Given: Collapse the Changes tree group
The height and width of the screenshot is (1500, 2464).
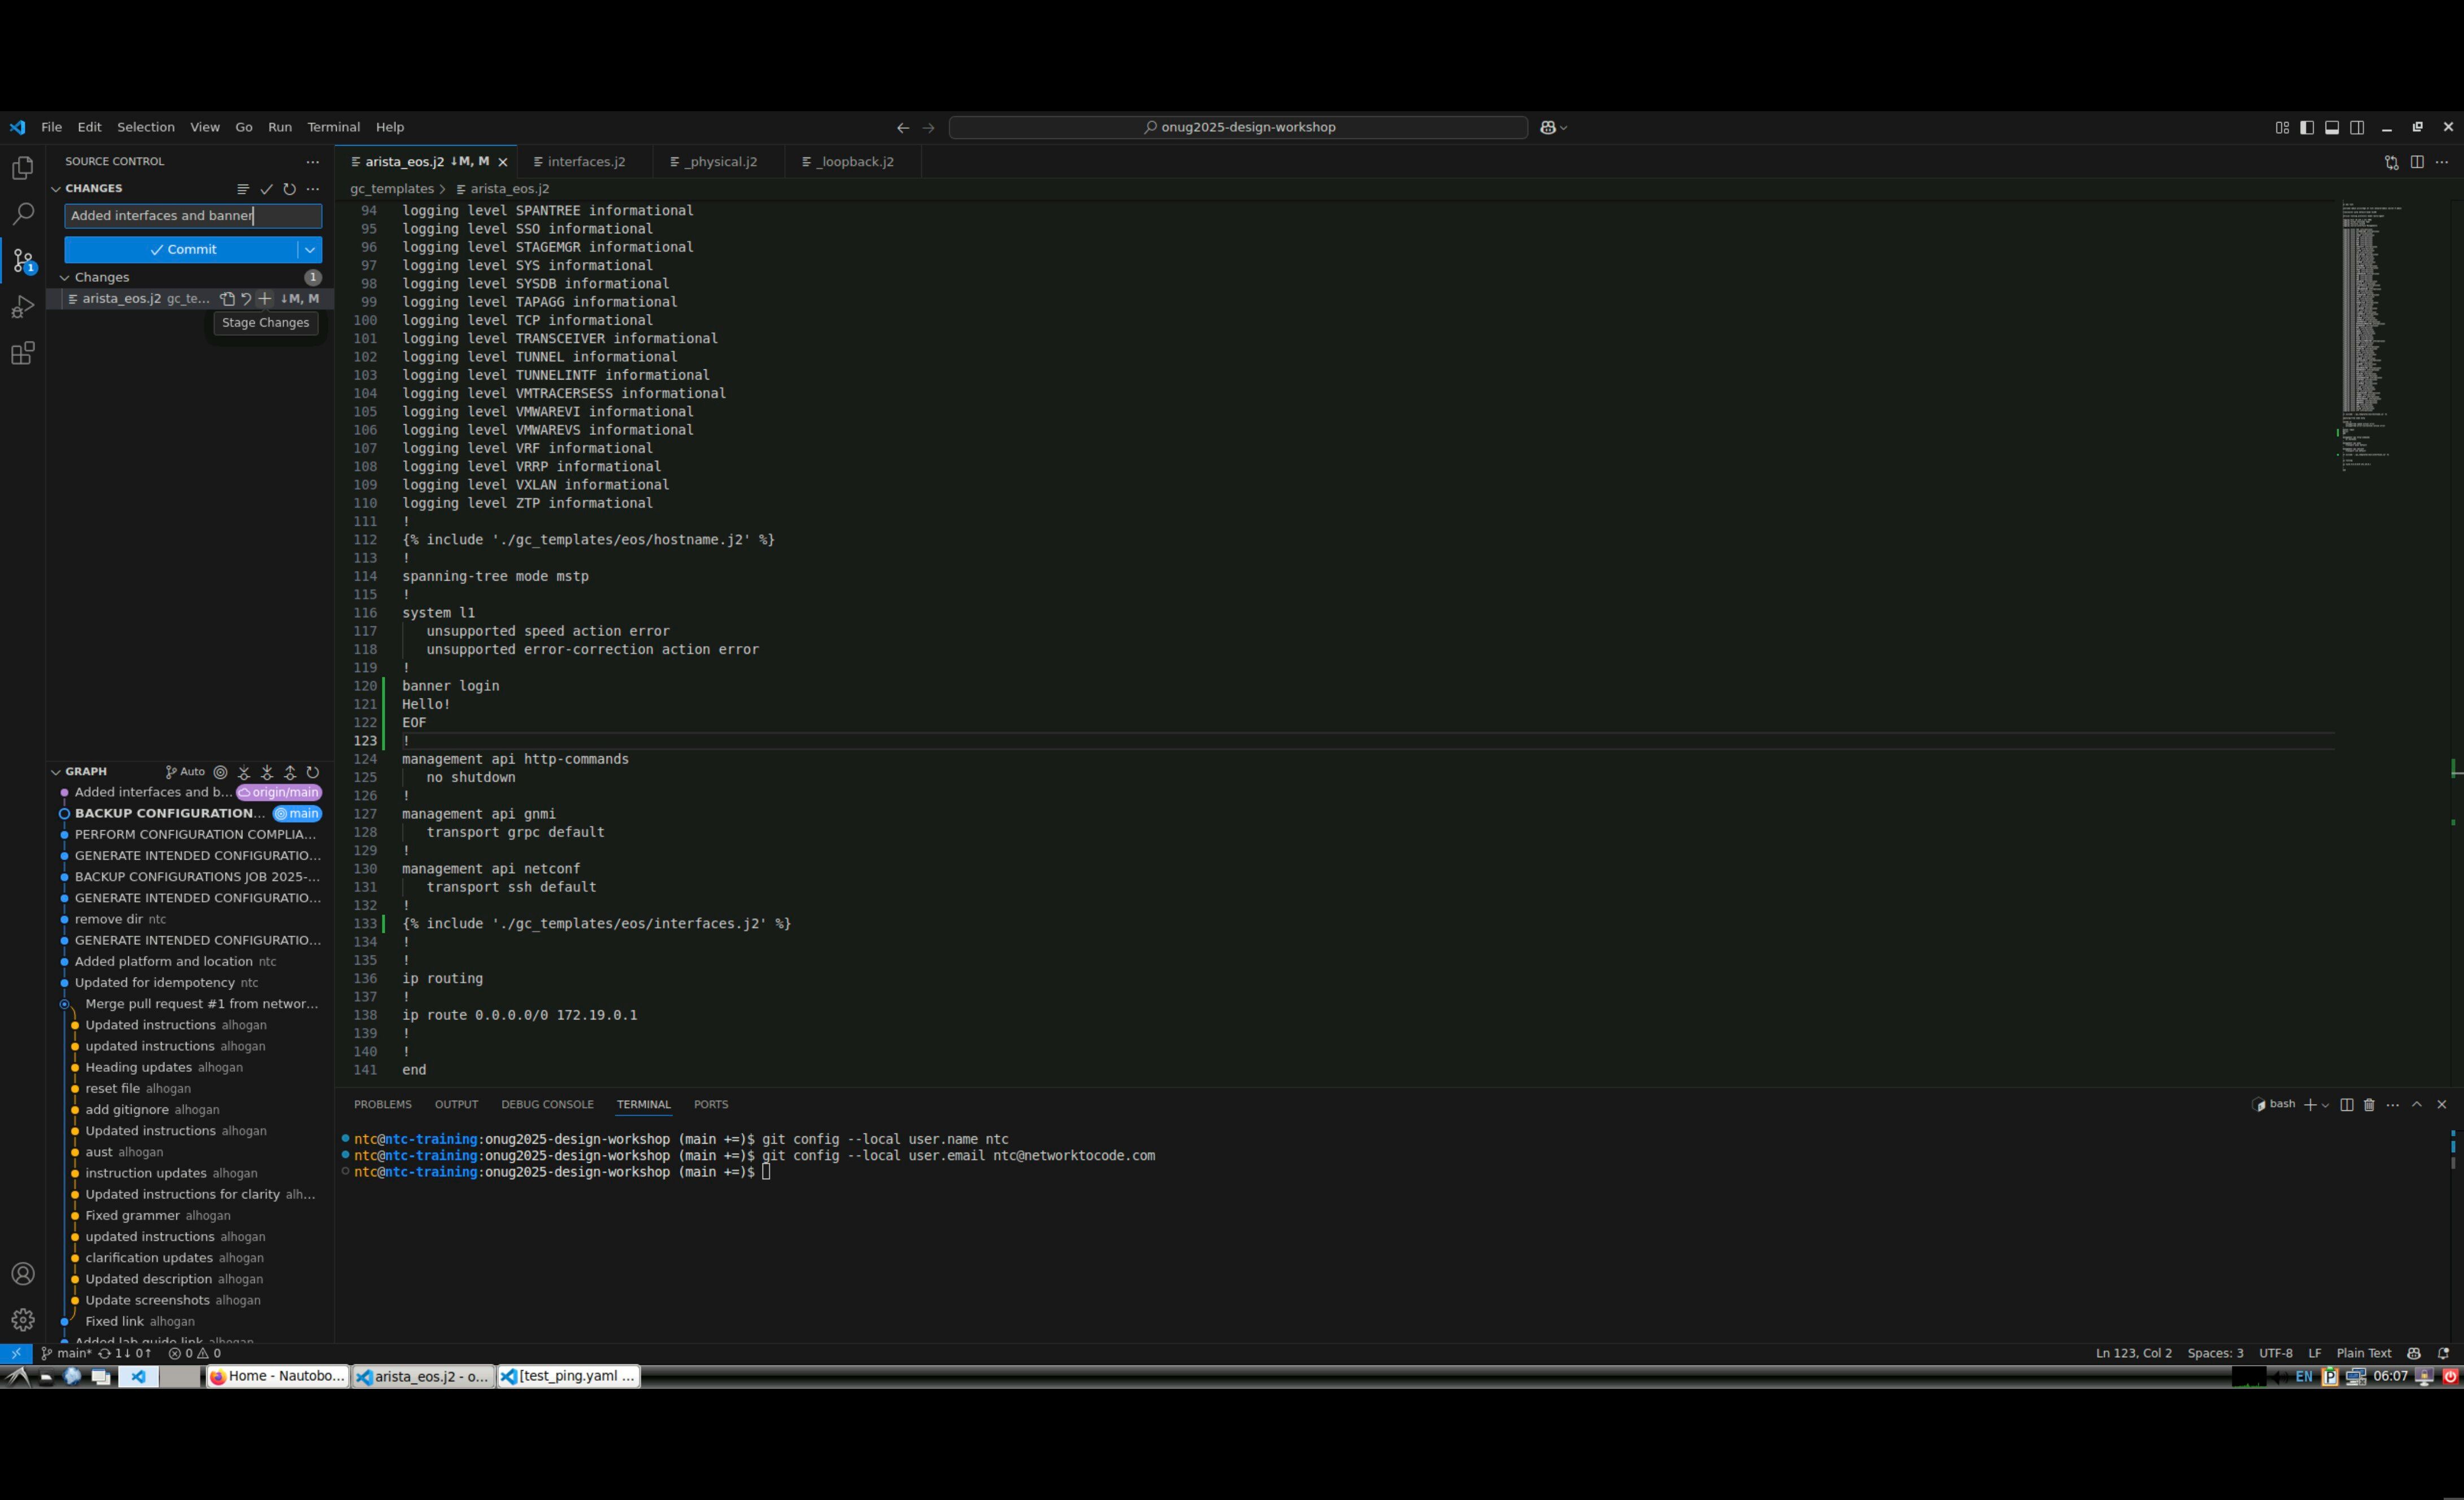Looking at the screenshot, I should (x=65, y=278).
